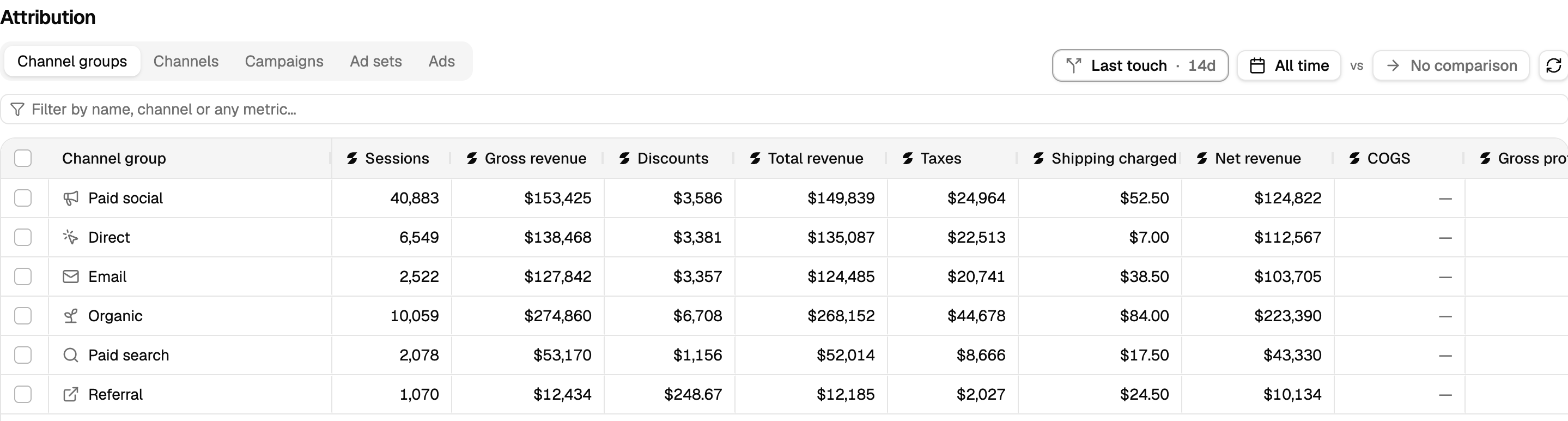Check the Paid social row checkbox

23,198
